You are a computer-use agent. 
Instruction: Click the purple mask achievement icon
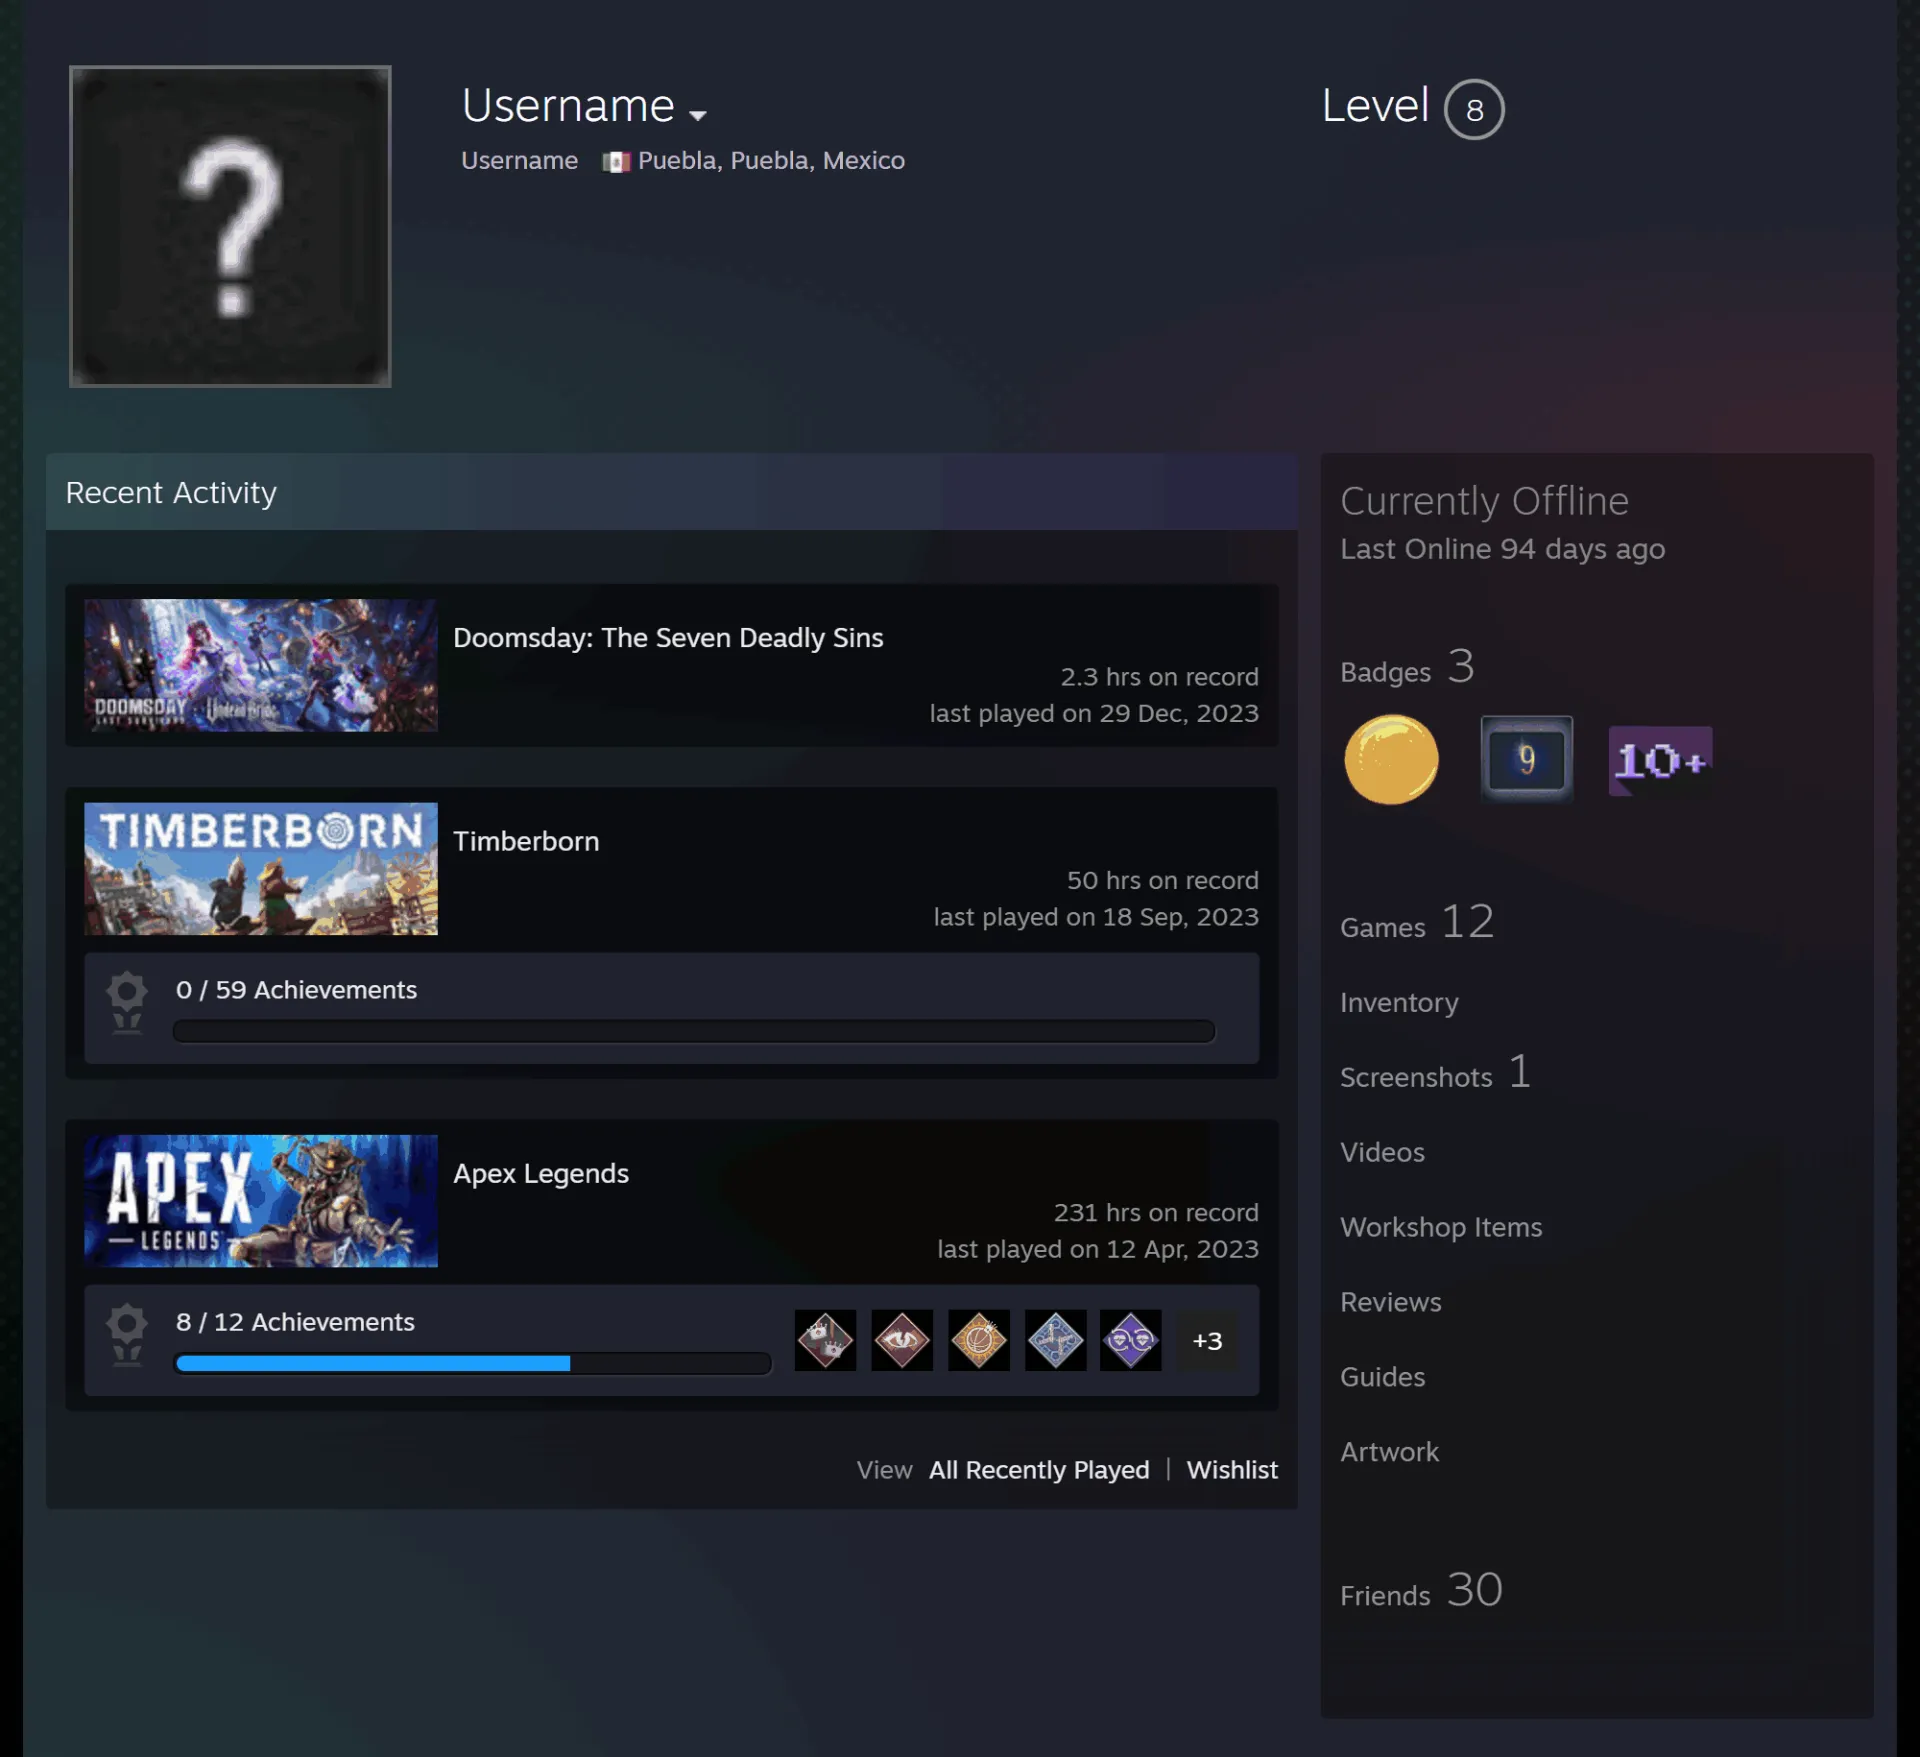1131,1340
